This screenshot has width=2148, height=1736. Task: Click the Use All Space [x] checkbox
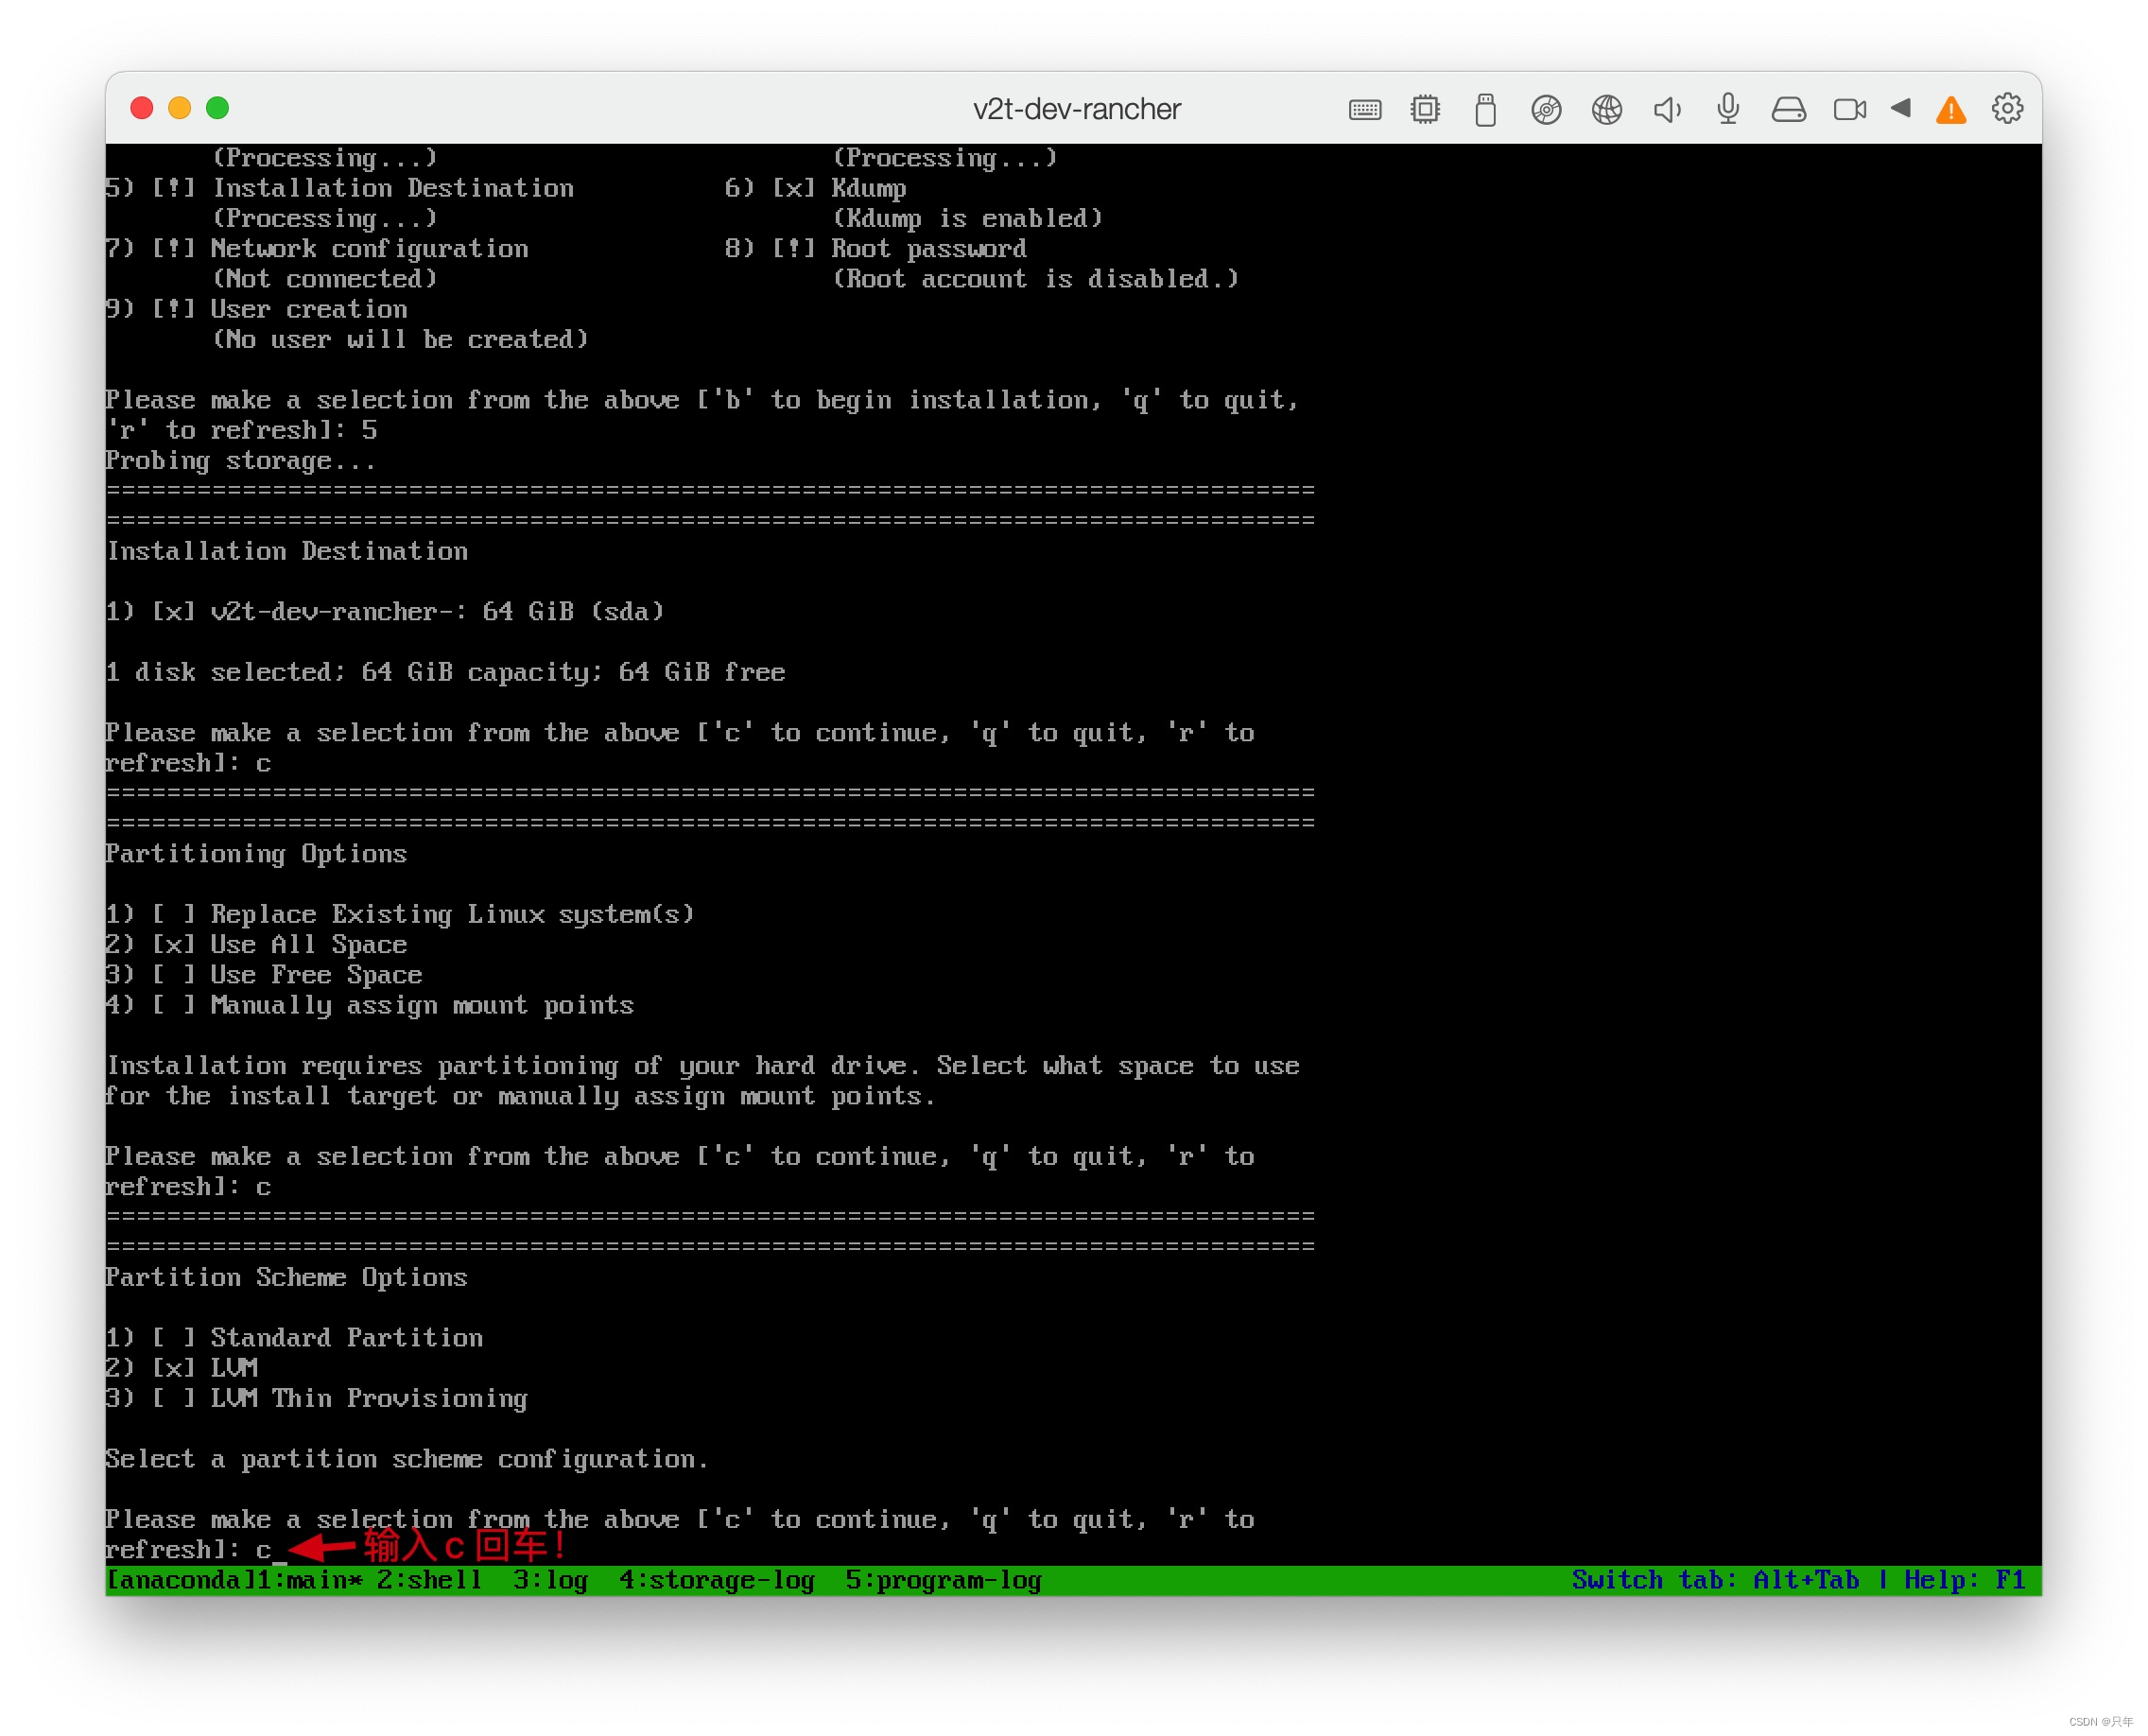tap(173, 945)
